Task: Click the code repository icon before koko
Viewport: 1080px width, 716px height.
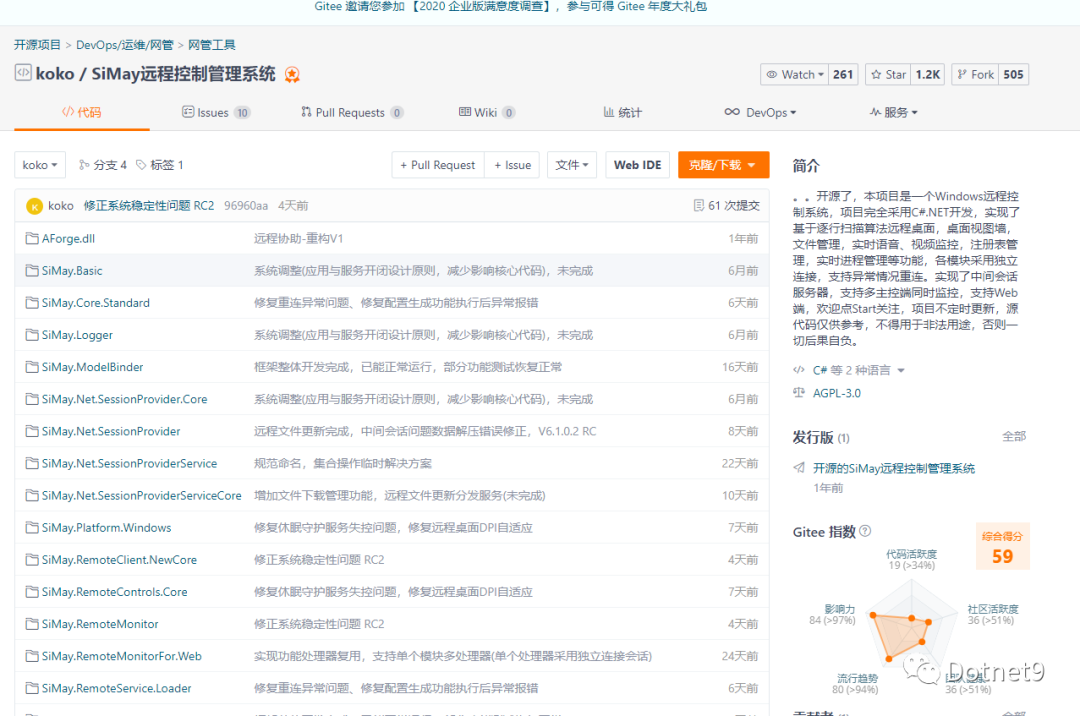Action: [x=23, y=73]
